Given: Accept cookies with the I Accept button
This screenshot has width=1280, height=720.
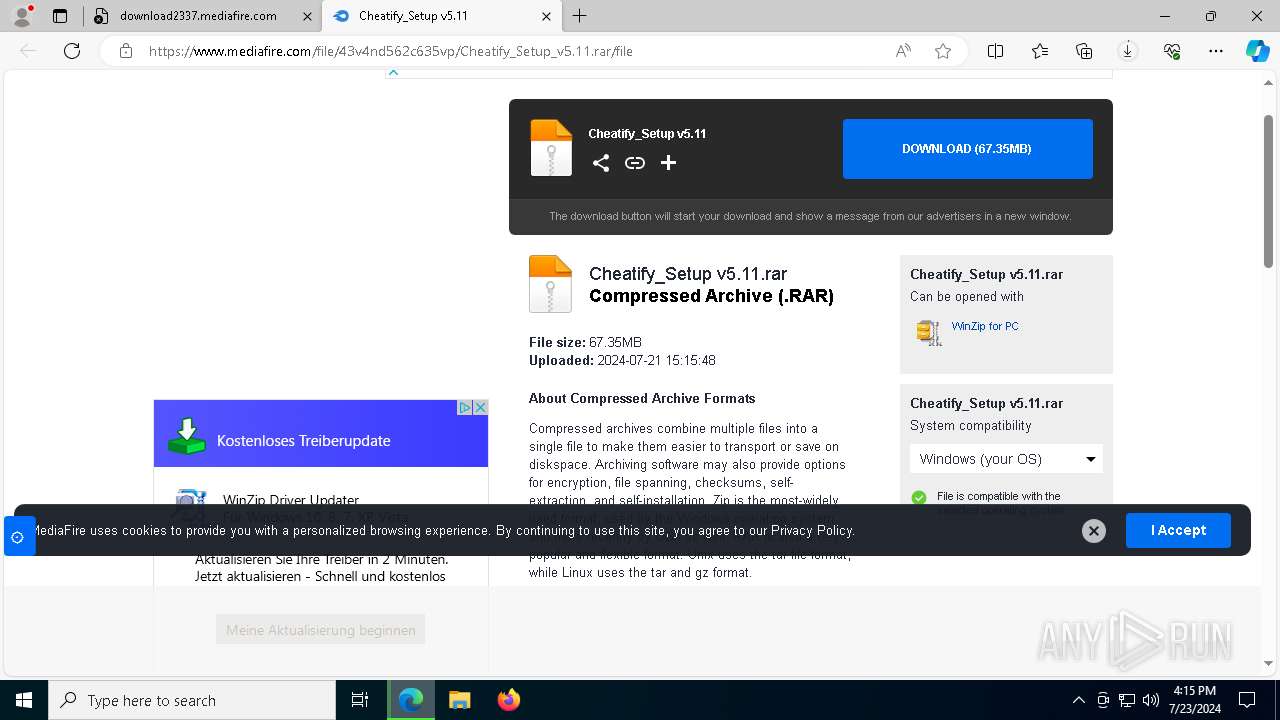Looking at the screenshot, I should point(1178,530).
